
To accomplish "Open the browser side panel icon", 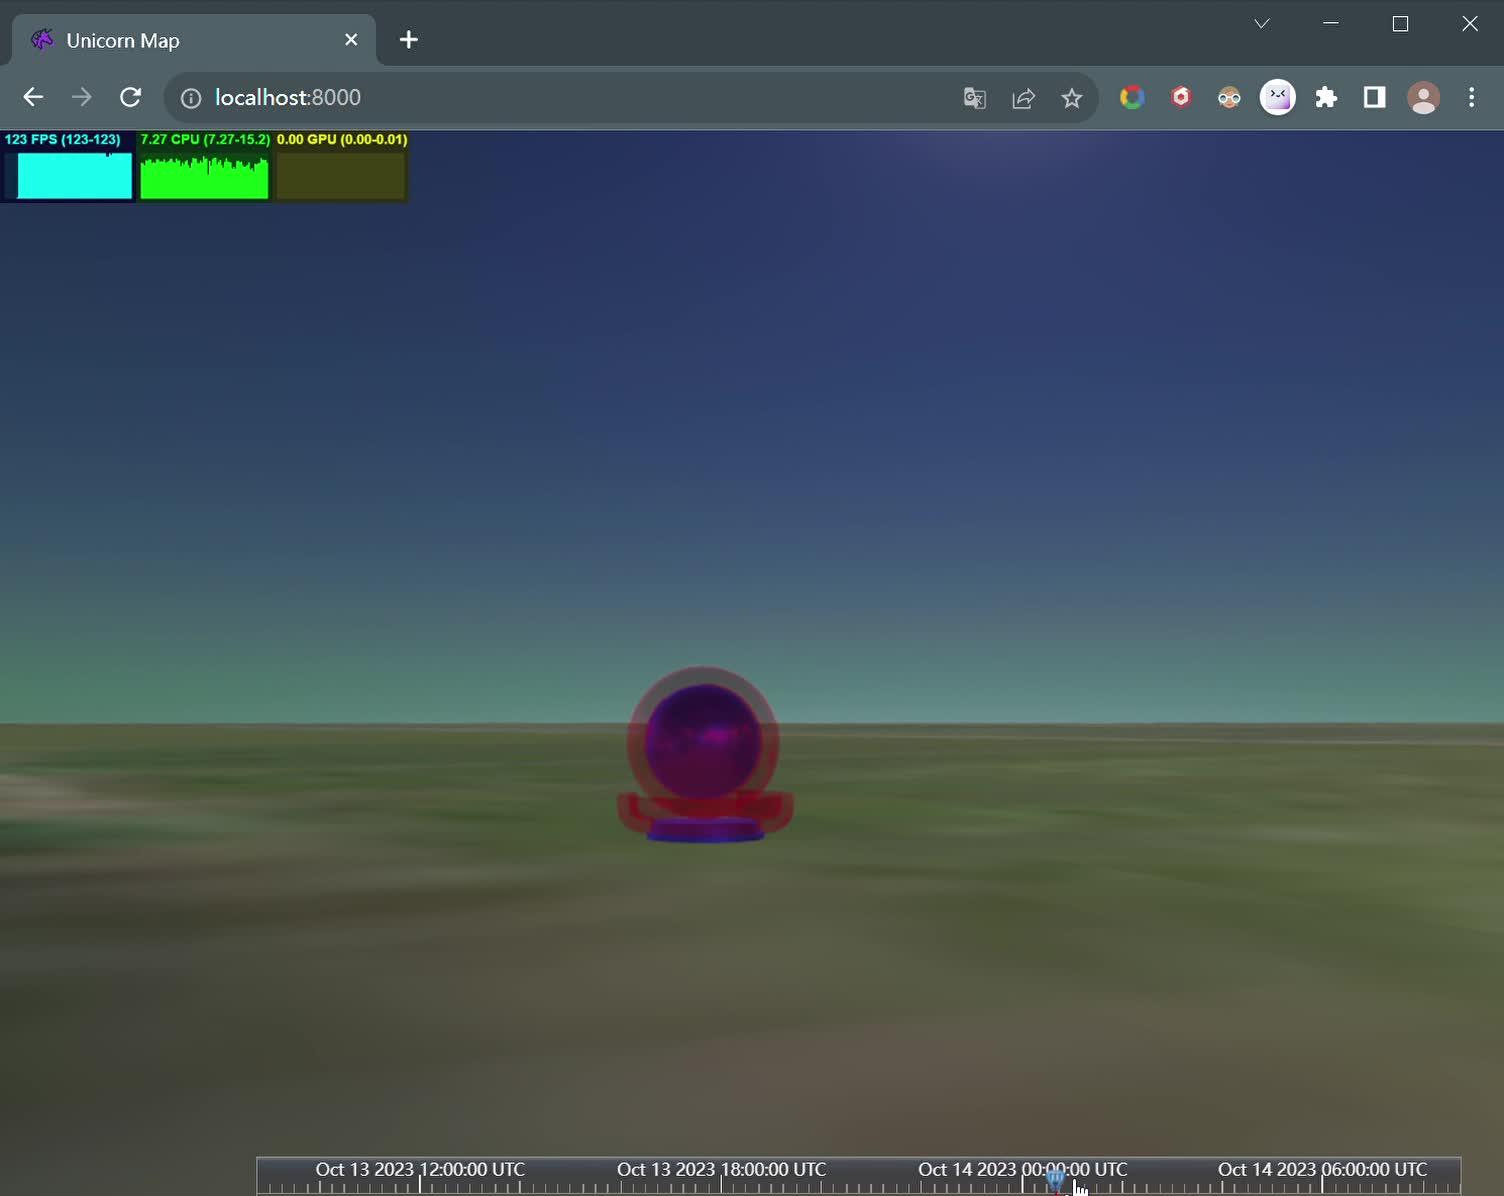I will click(1374, 97).
